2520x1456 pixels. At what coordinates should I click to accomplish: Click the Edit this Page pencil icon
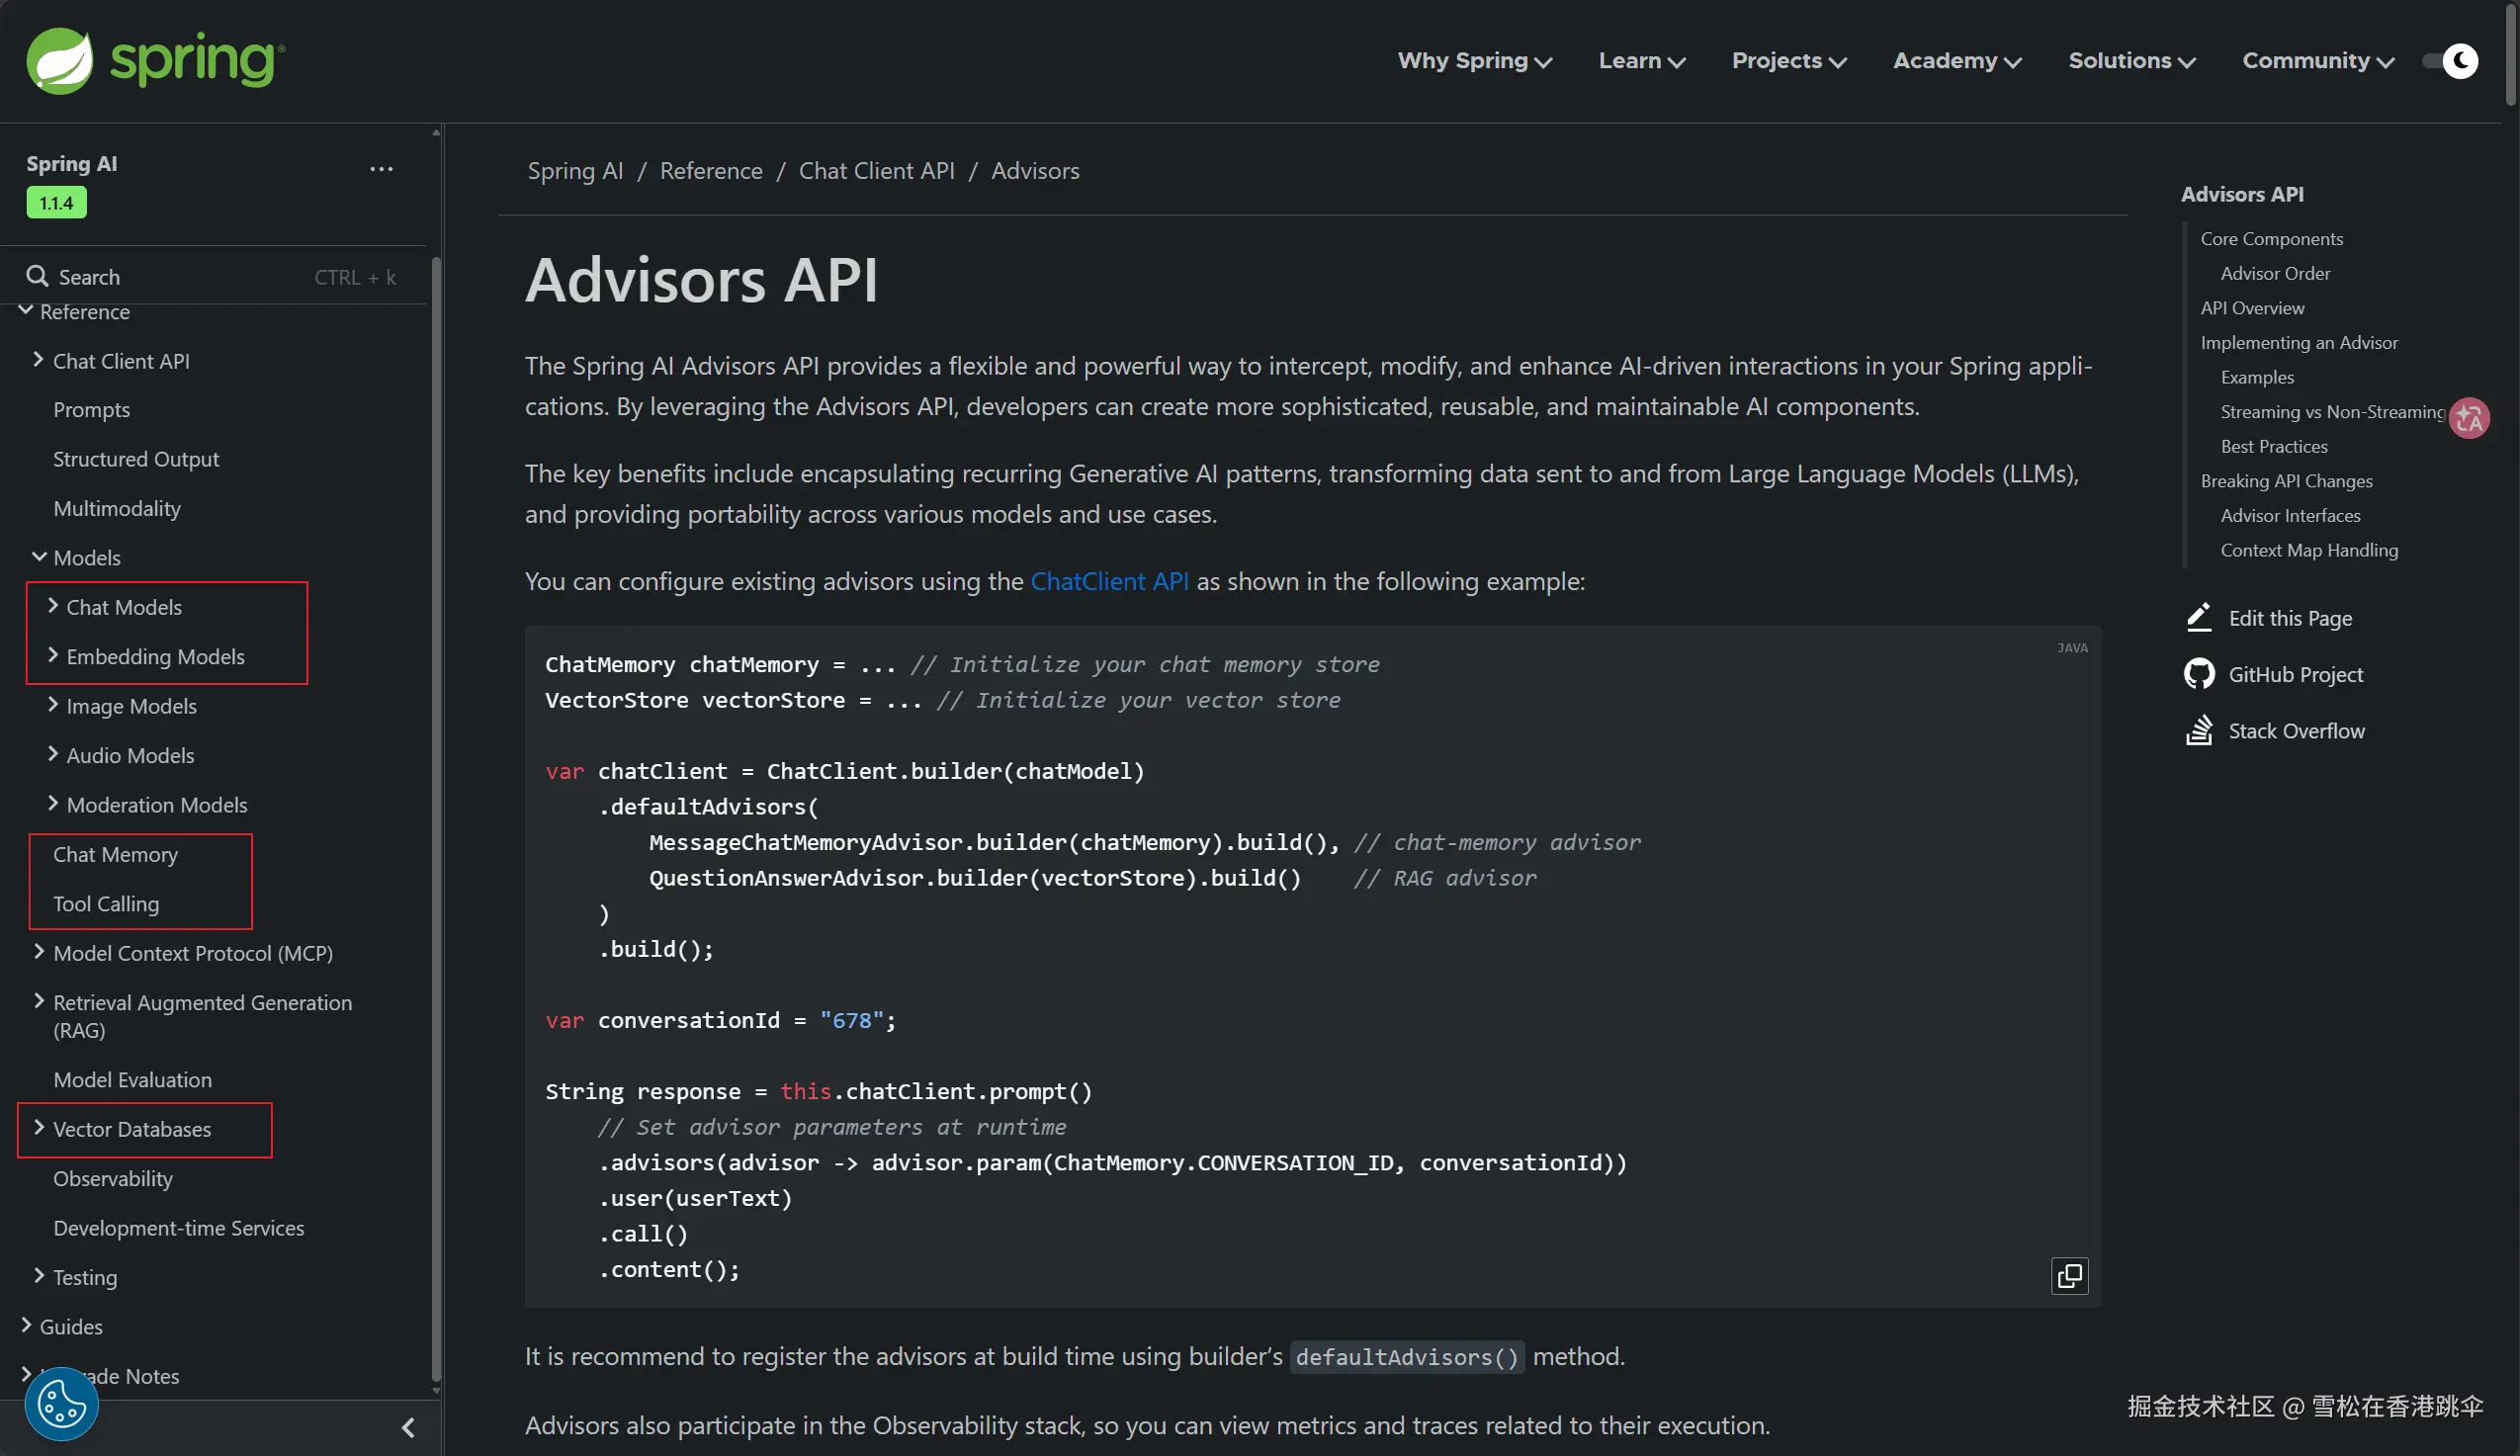(2198, 618)
